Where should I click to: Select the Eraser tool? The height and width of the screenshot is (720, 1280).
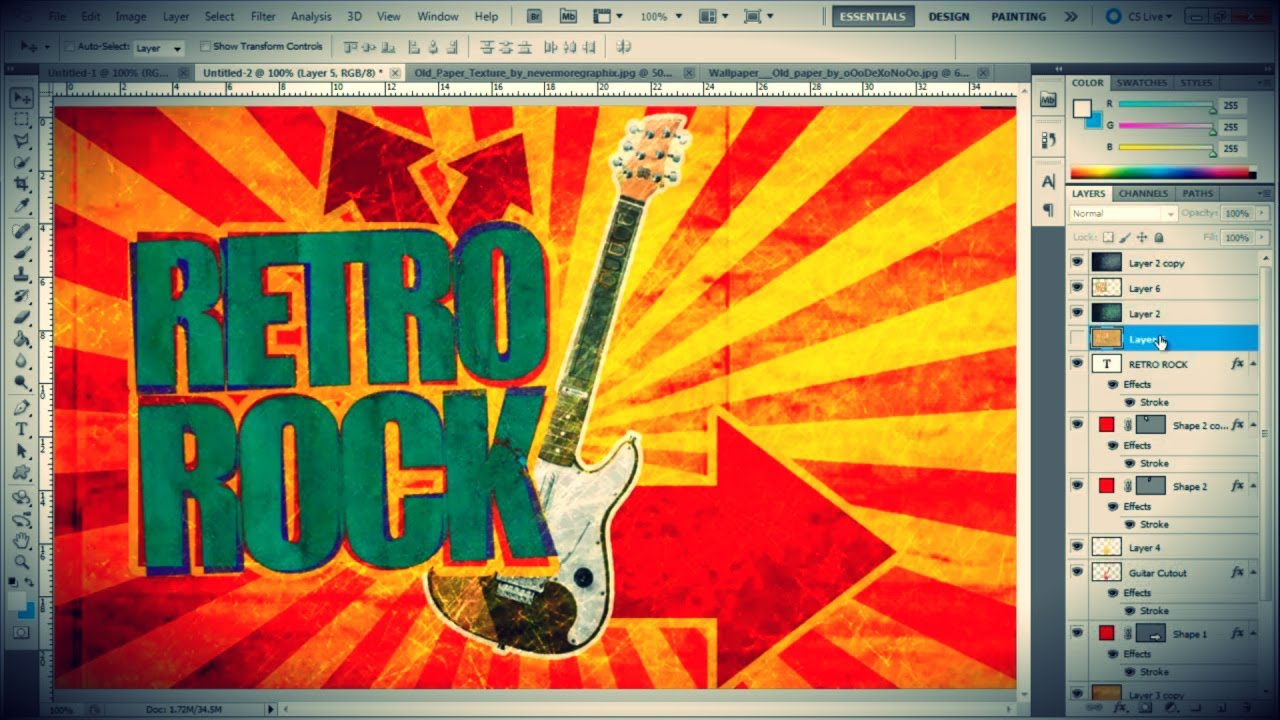21,319
